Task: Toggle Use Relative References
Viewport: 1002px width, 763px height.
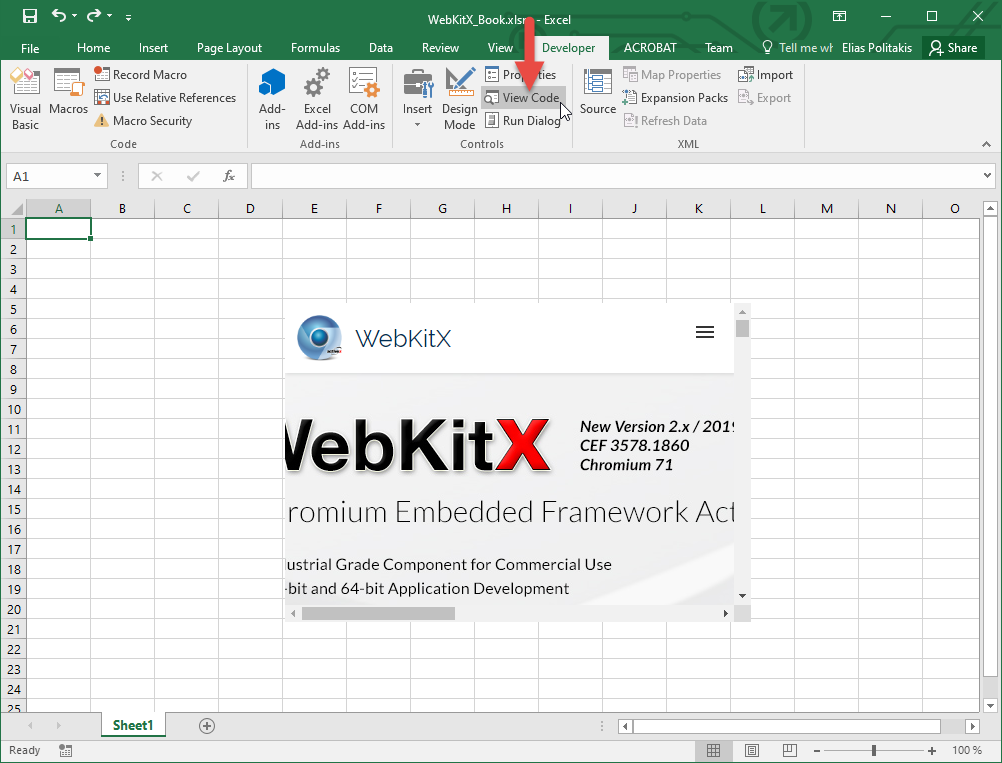Action: 165,98
